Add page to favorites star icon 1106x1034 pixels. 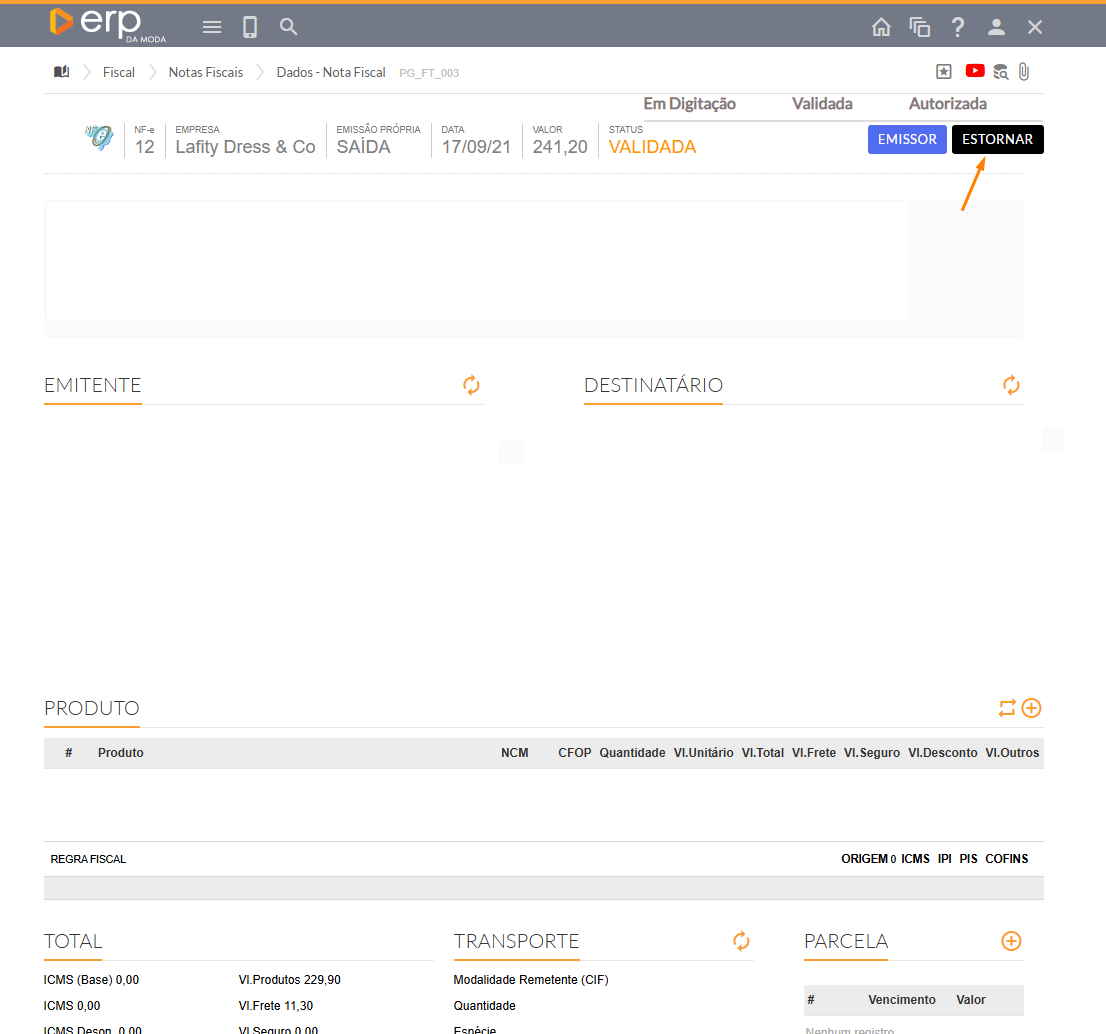pyautogui.click(x=943, y=71)
